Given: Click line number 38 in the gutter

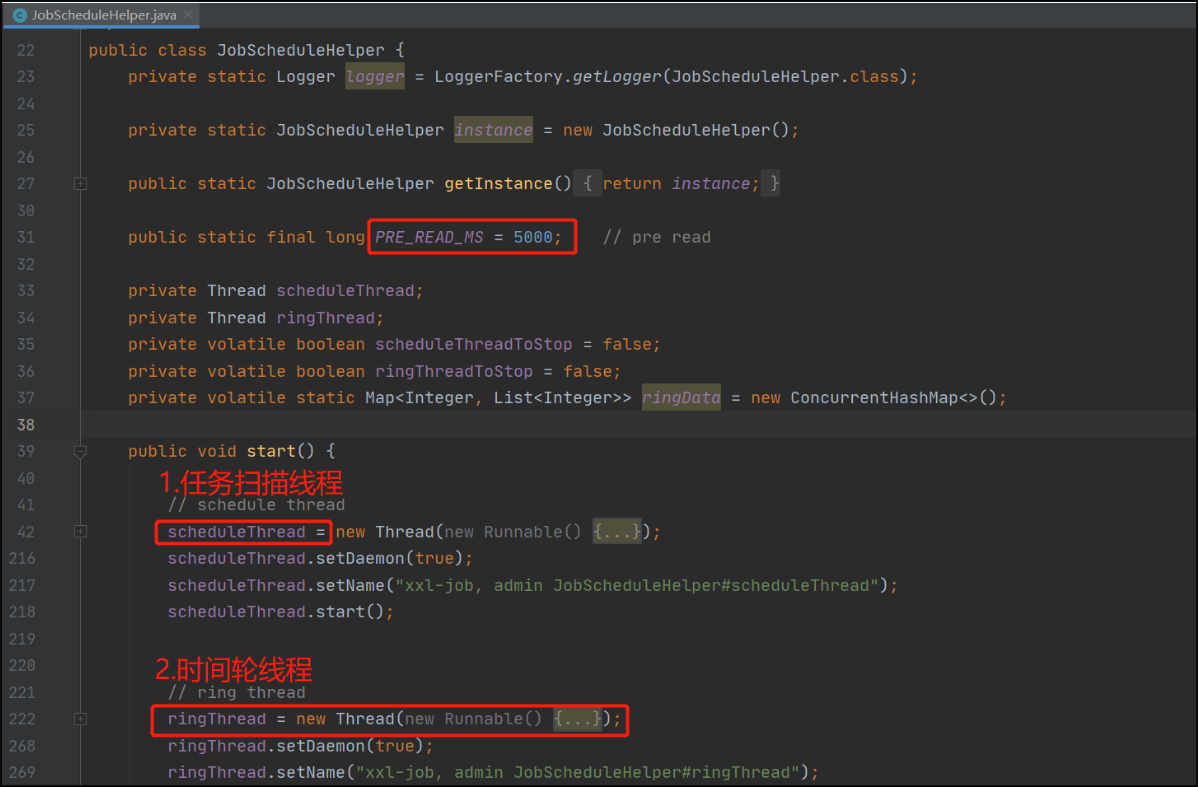Looking at the screenshot, I should pyautogui.click(x=26, y=425).
